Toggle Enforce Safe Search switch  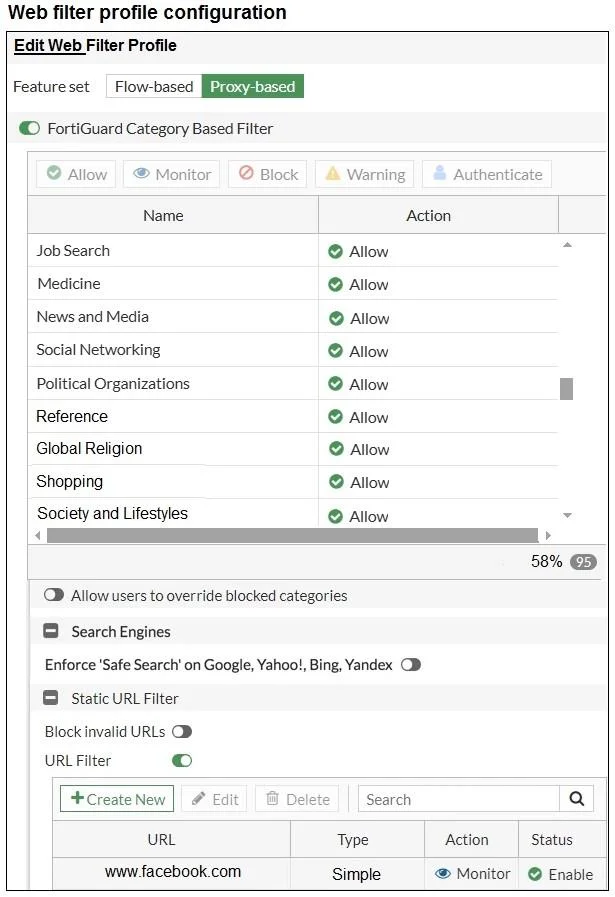pyautogui.click(x=411, y=665)
